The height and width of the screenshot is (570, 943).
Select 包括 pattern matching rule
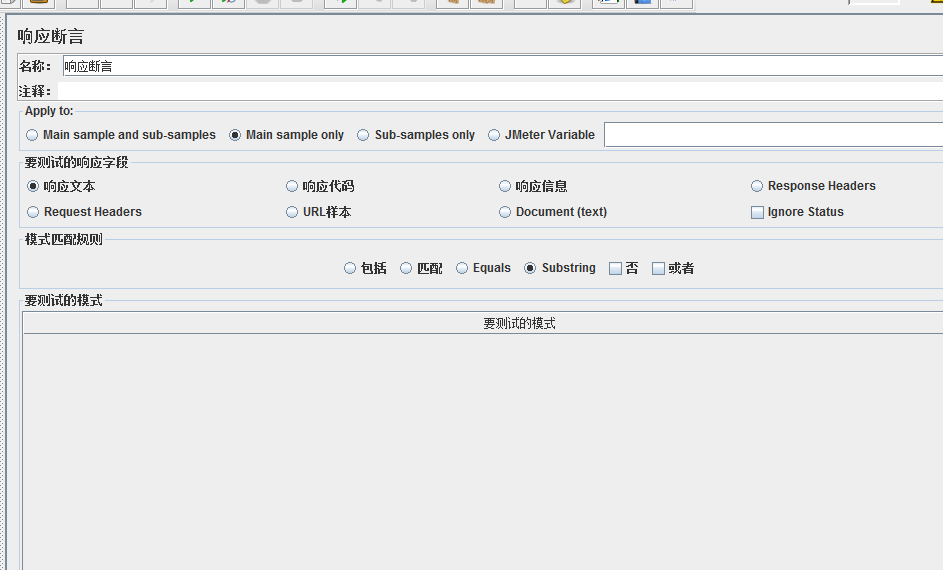pyautogui.click(x=350, y=268)
